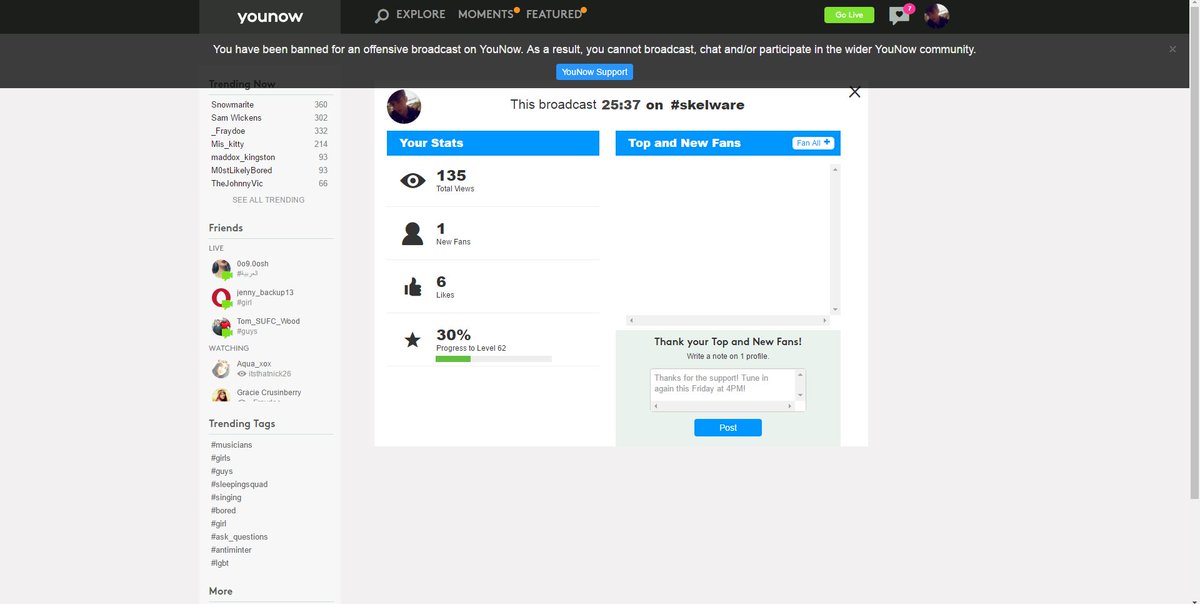Screen dimensions: 1200x604
Task: Open the #singing trending tag
Action: tap(226, 497)
